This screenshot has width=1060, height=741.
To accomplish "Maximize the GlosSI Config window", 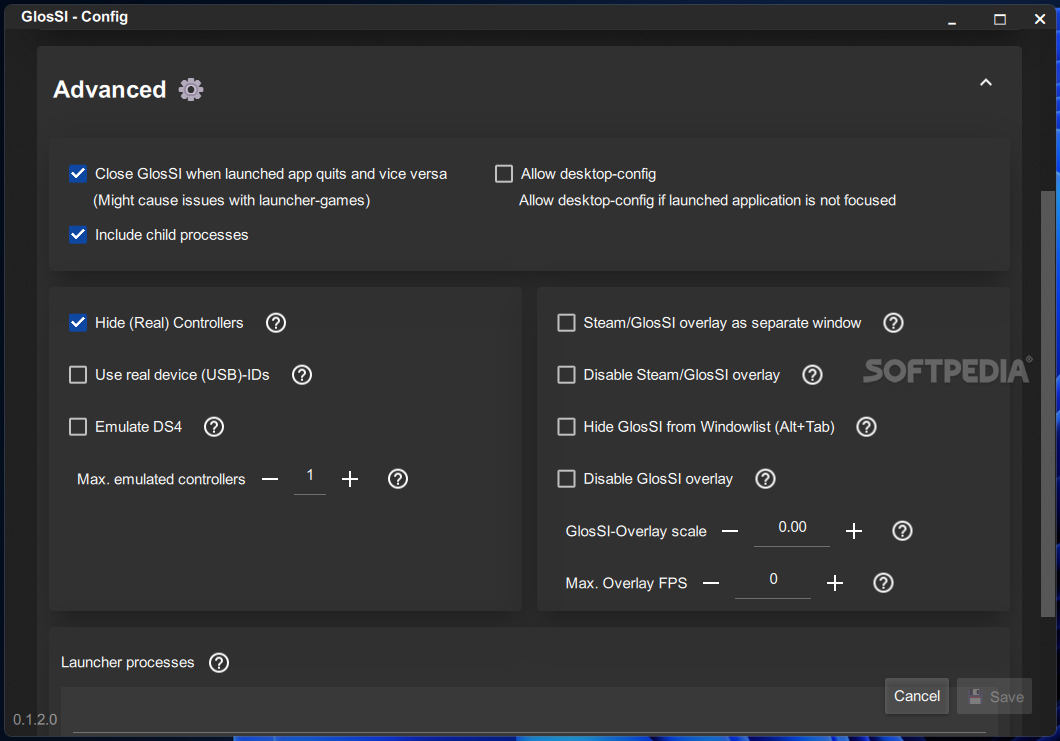I will pyautogui.click(x=1000, y=19).
